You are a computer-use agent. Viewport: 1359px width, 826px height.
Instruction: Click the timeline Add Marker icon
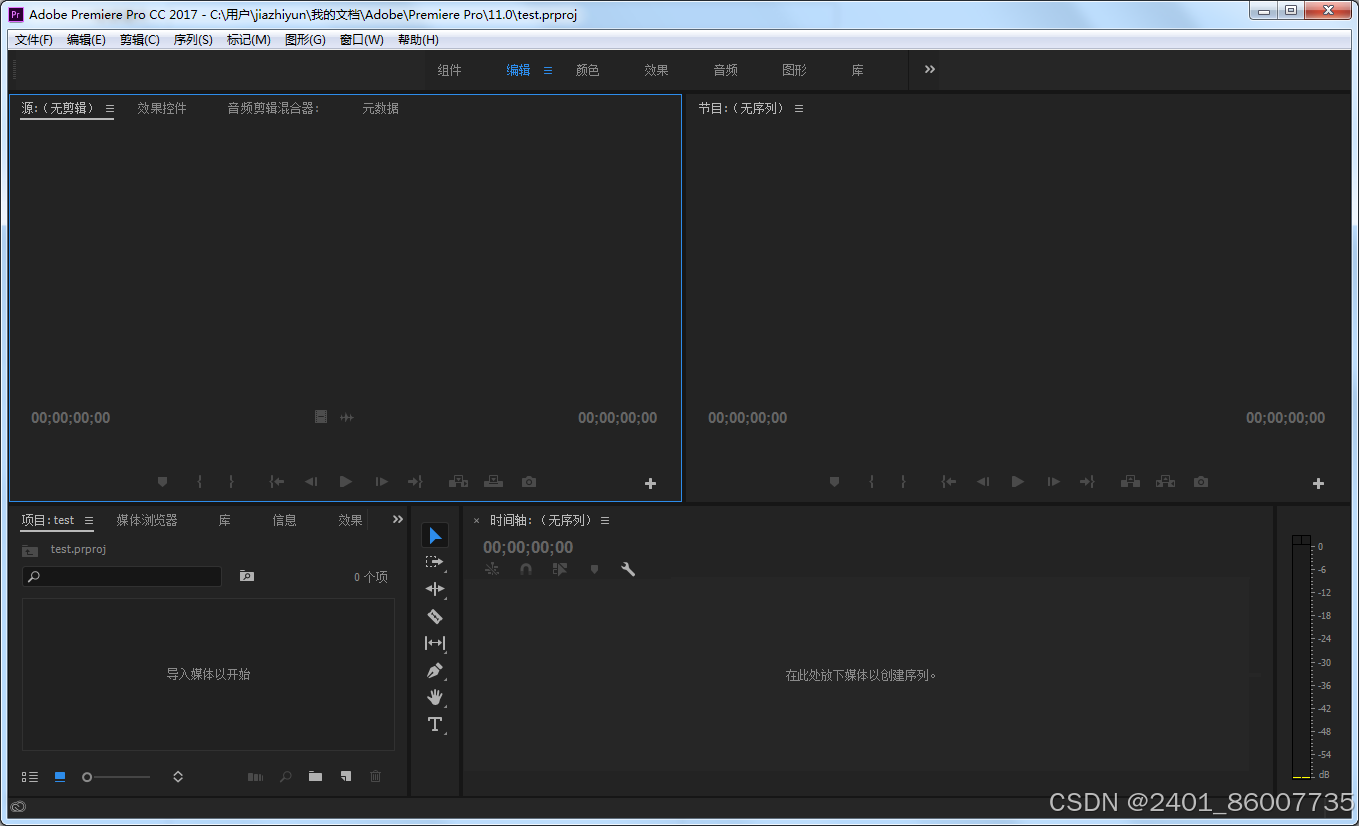tap(594, 569)
